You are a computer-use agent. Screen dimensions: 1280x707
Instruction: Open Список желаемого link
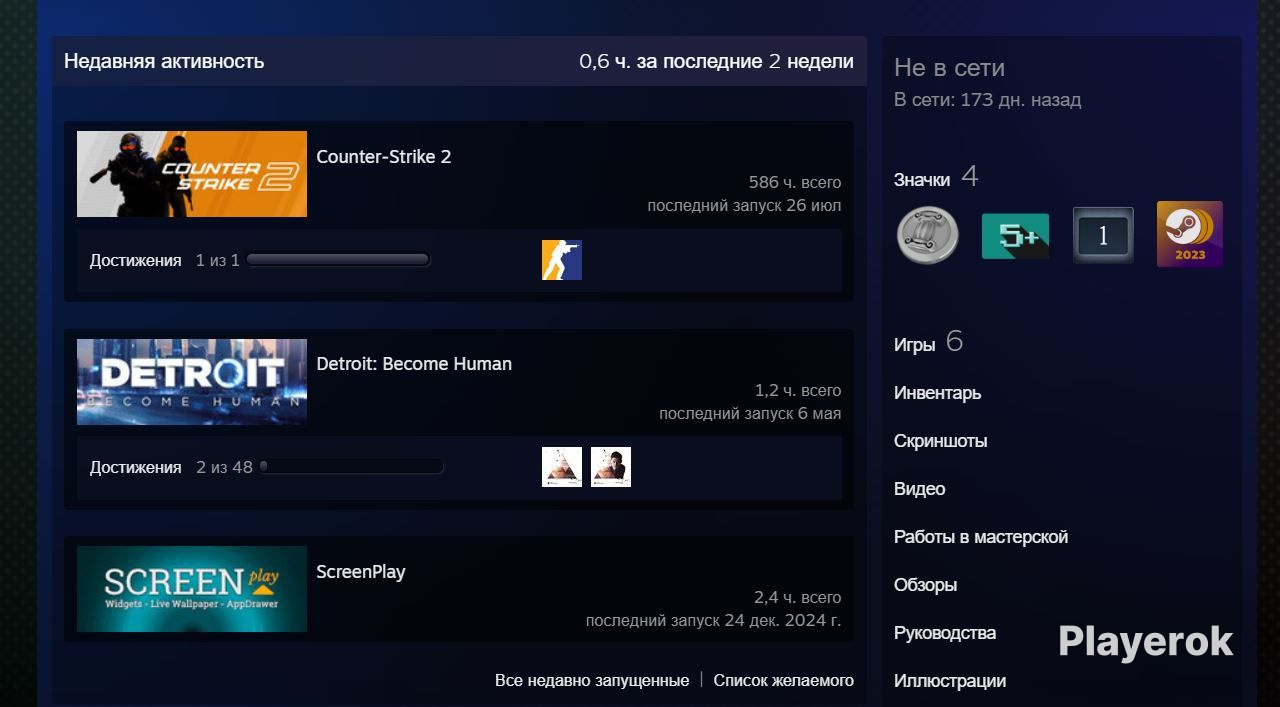[784, 680]
